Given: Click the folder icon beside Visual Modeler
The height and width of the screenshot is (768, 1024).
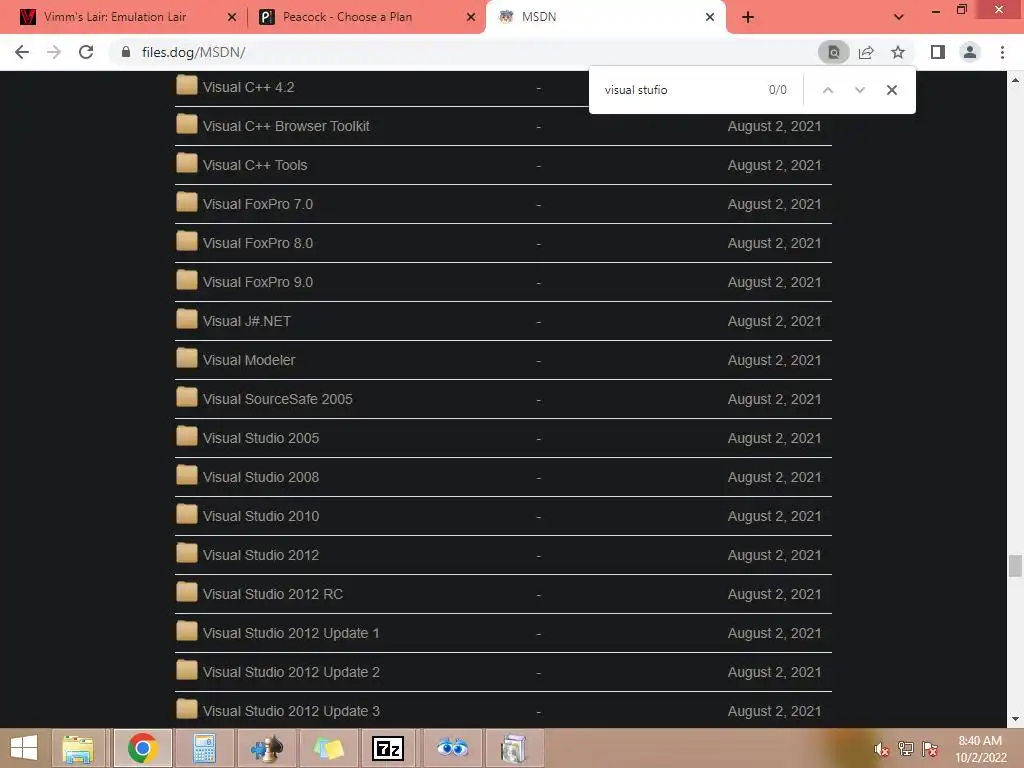Looking at the screenshot, I should (187, 359).
